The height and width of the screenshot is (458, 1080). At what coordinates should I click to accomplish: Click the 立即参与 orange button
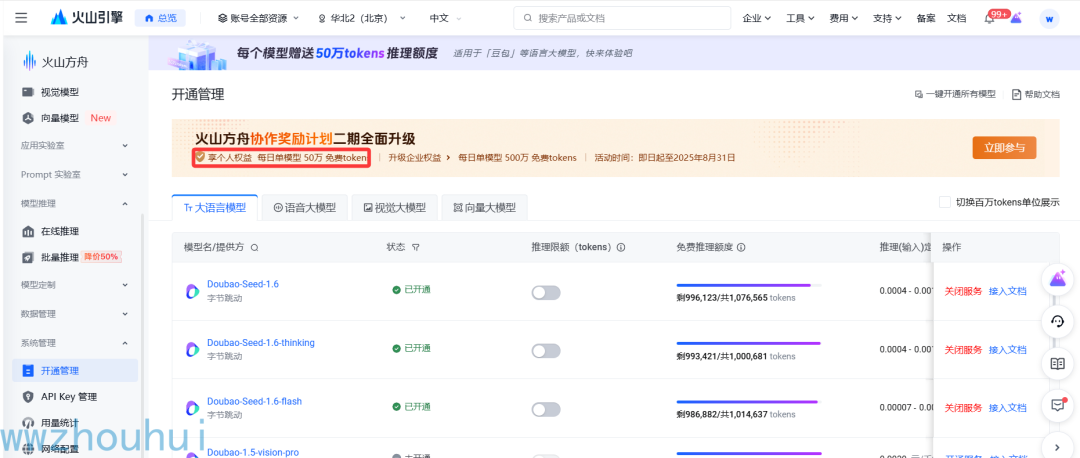(x=1004, y=147)
